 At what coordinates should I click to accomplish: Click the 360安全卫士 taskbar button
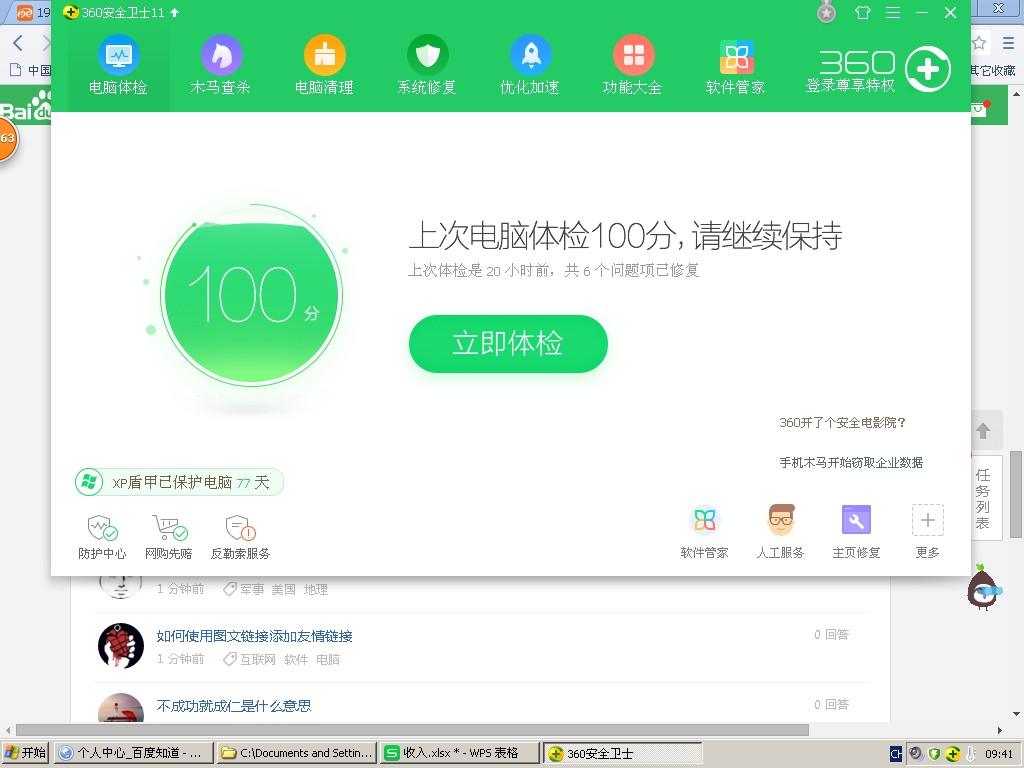click(623, 753)
